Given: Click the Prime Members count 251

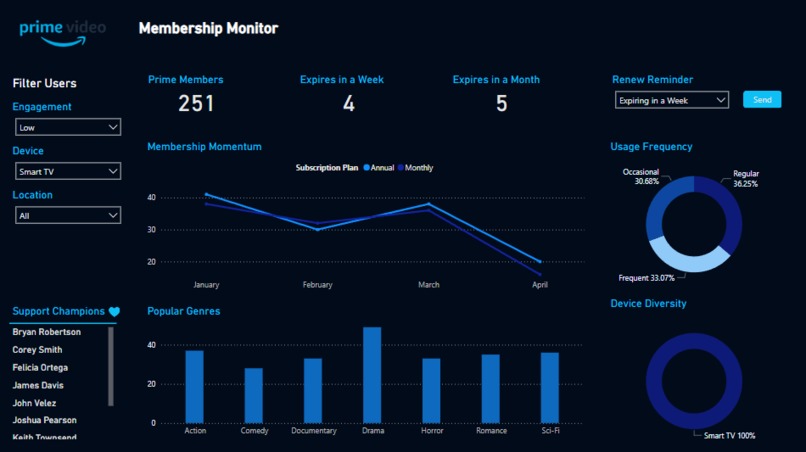Looking at the screenshot, I should pyautogui.click(x=196, y=103).
